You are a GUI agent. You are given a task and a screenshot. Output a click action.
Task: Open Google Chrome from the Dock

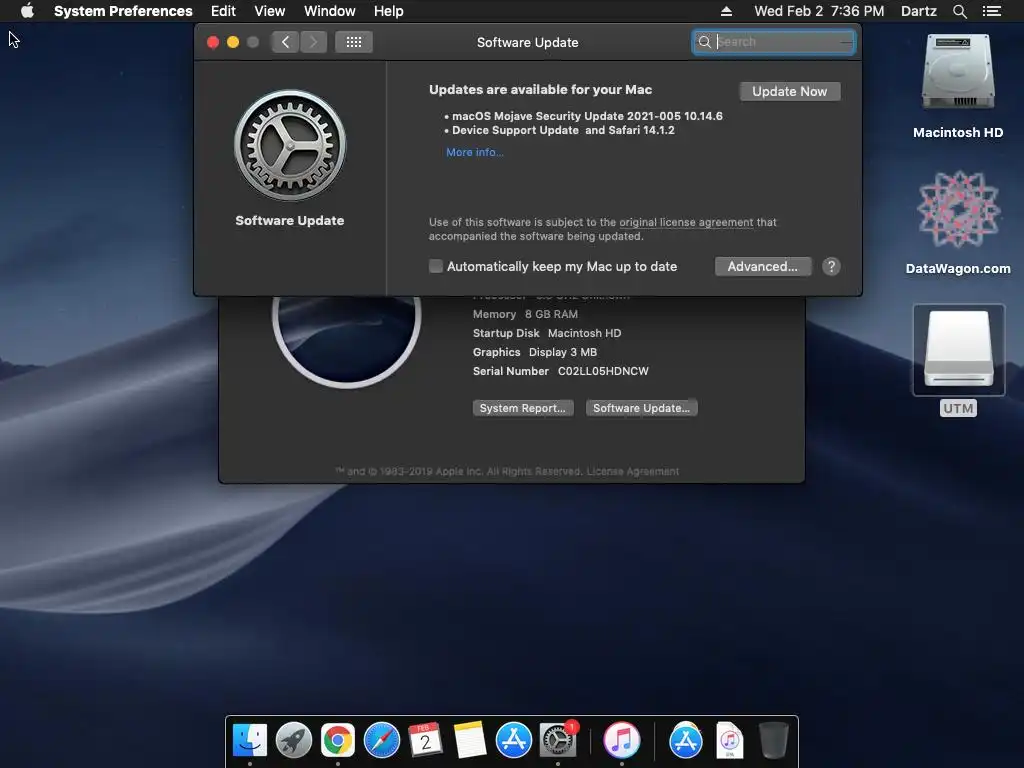tap(338, 741)
